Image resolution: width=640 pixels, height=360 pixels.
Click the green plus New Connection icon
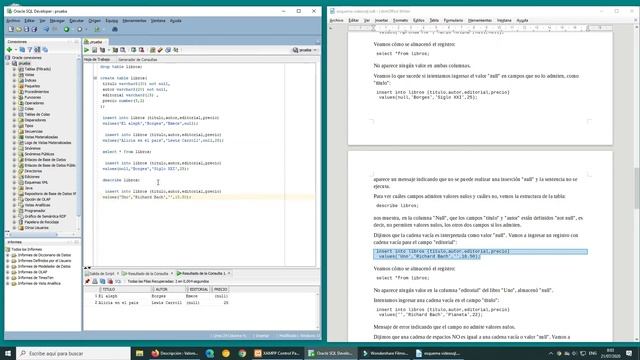[9, 50]
